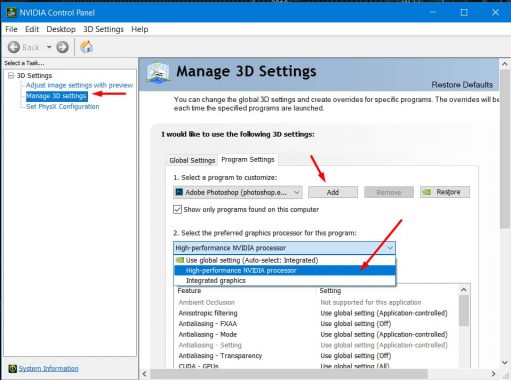Toggle Show only programs found on this computer
This screenshot has width=511, height=380.
tap(177, 210)
